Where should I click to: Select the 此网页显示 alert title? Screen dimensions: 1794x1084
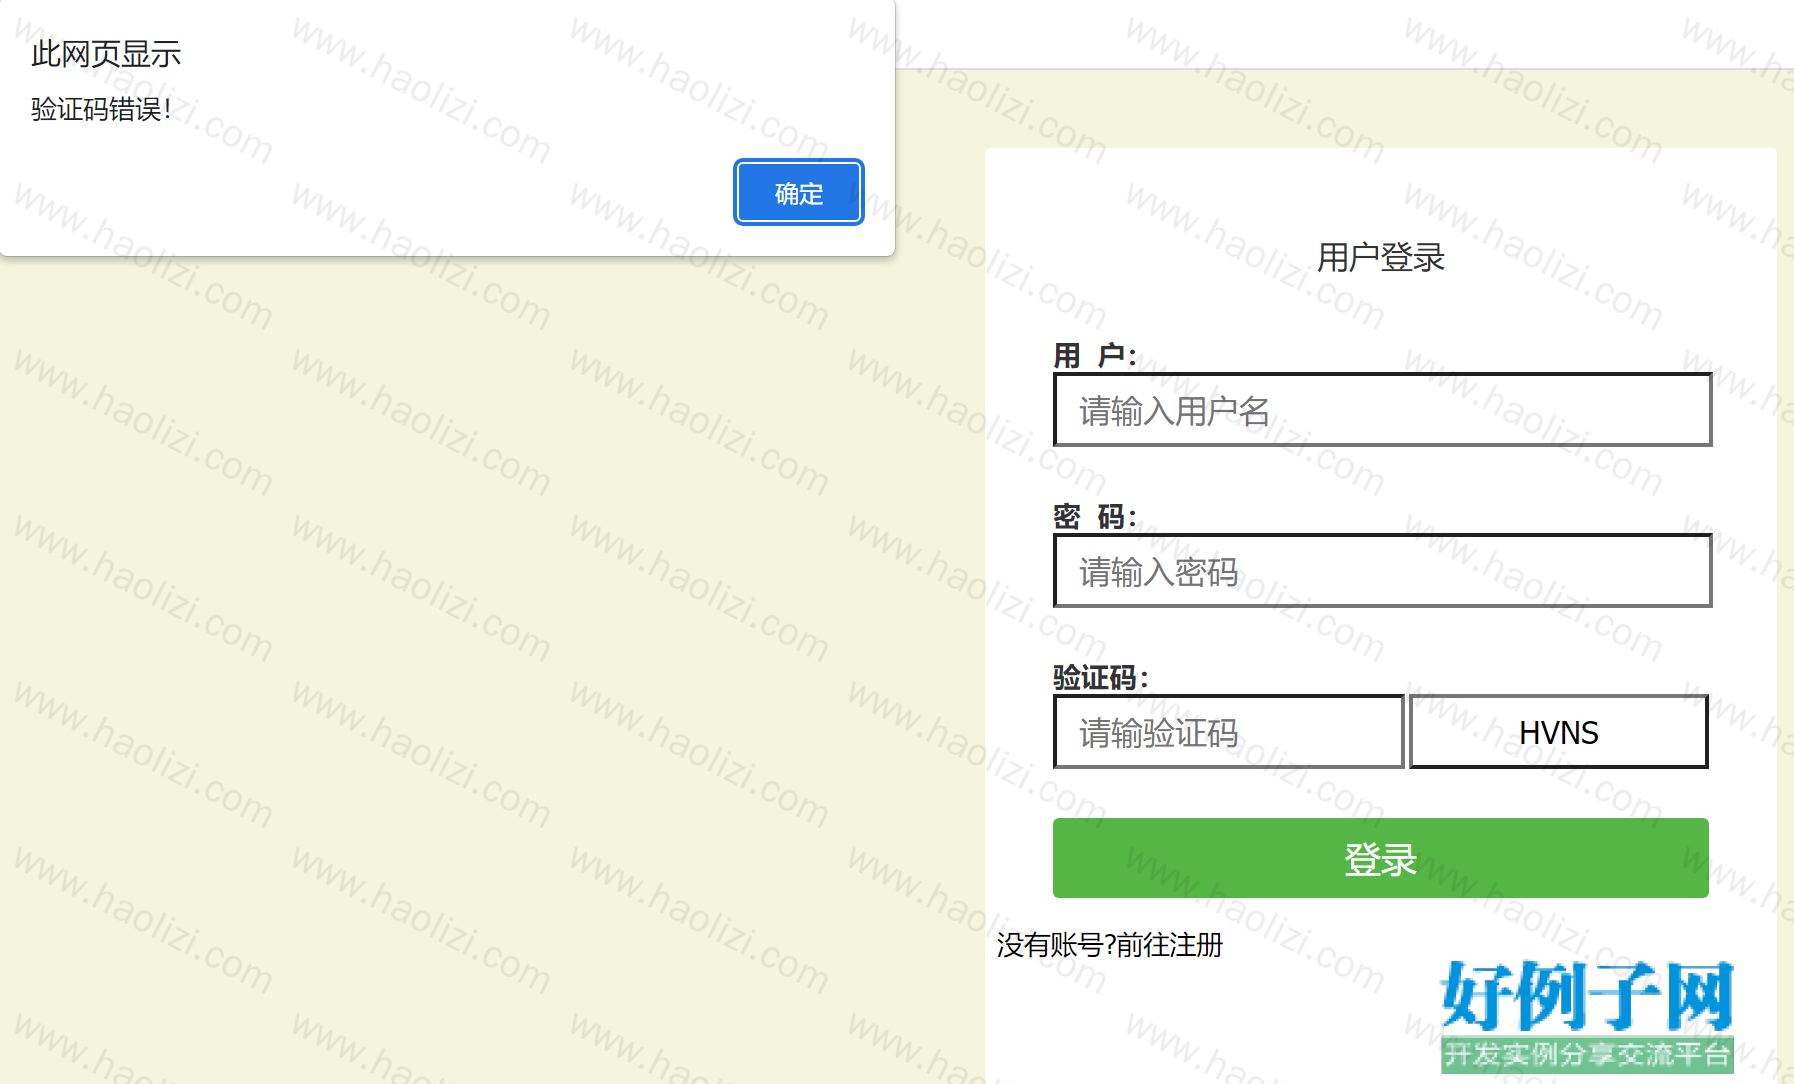106,54
